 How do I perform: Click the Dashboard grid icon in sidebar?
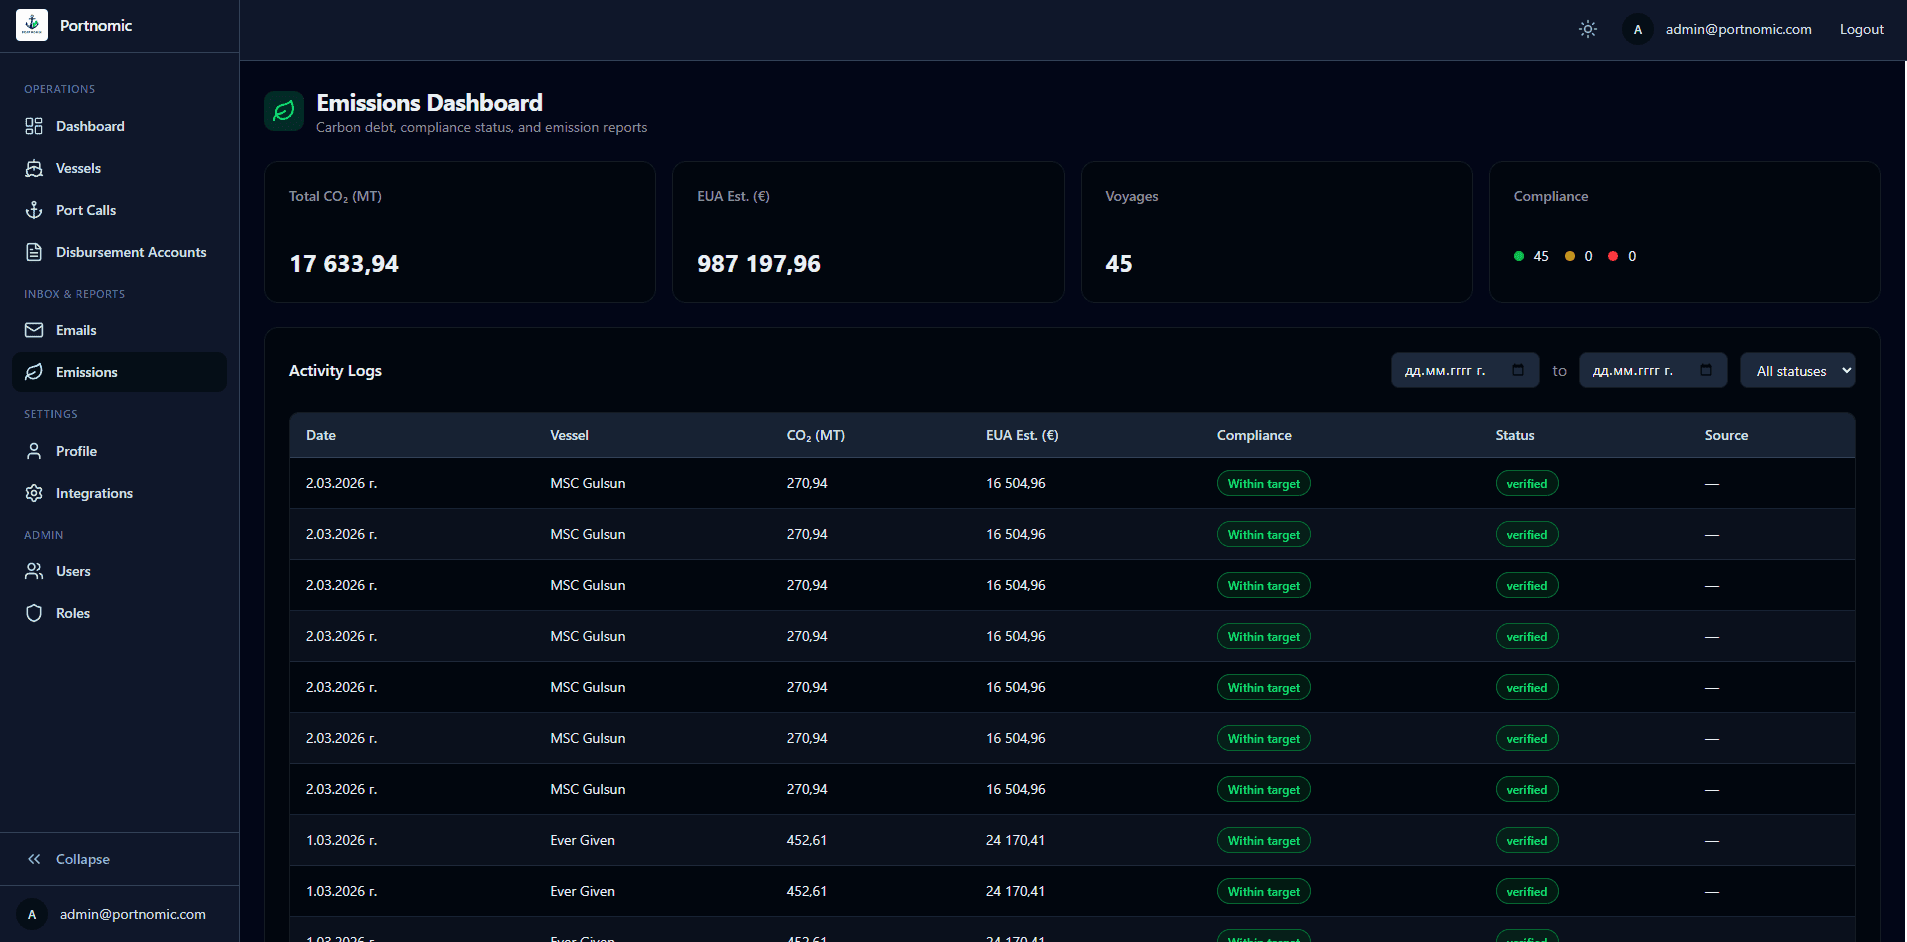pyautogui.click(x=34, y=126)
